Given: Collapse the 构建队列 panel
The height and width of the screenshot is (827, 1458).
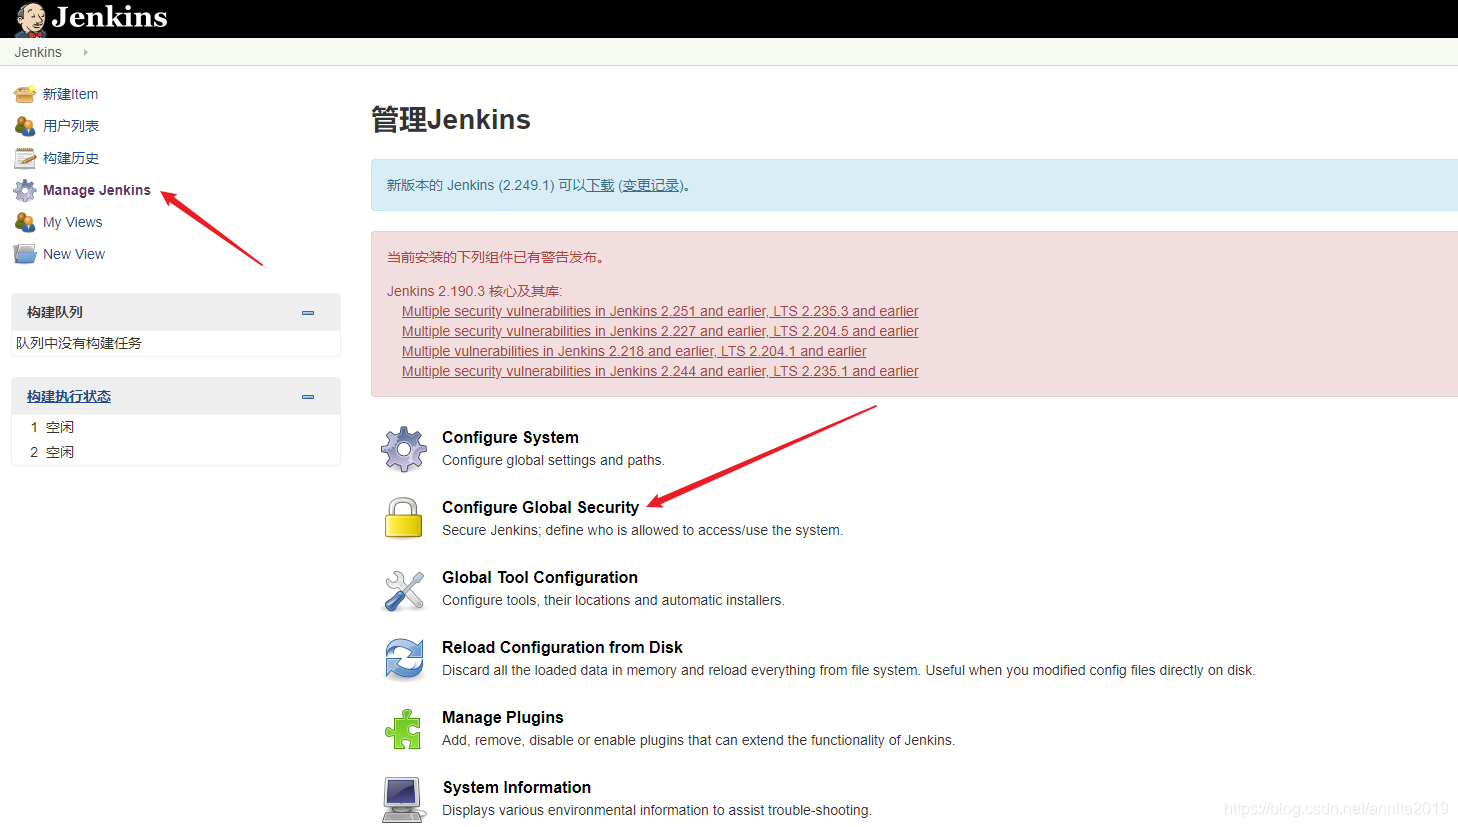Looking at the screenshot, I should (308, 313).
